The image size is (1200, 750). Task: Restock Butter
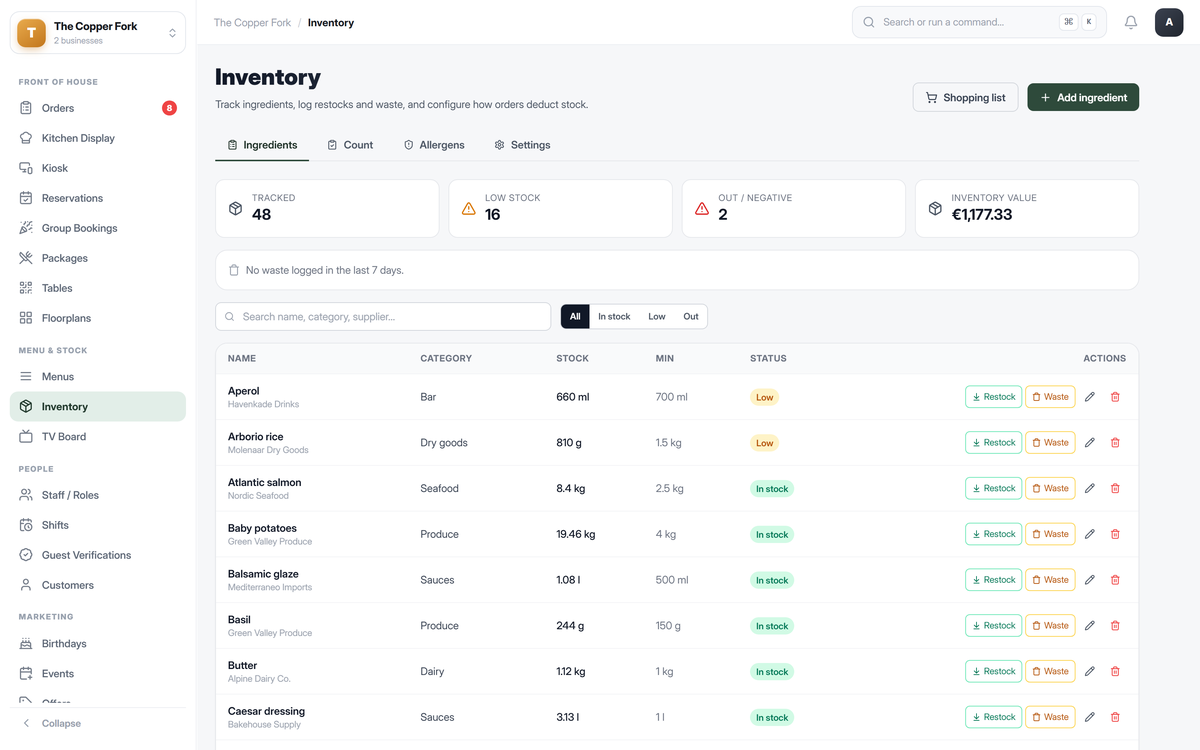[x=993, y=672]
